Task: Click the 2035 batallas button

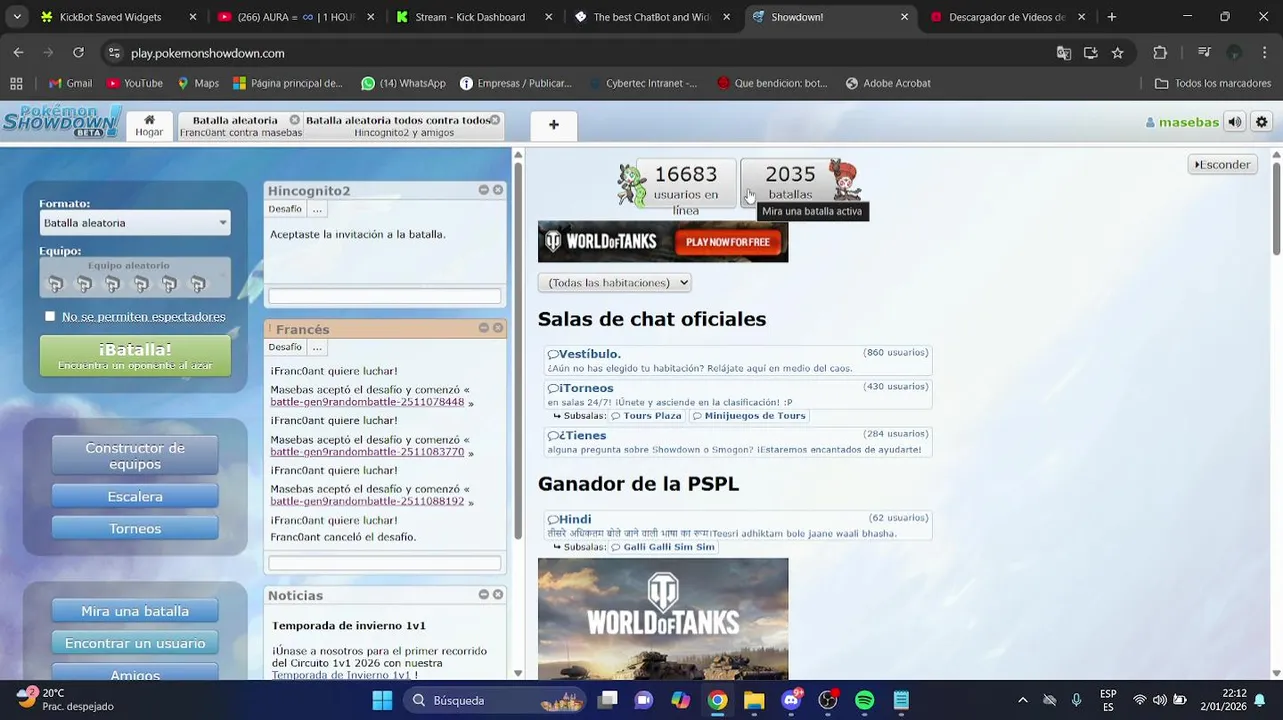Action: 790,184
